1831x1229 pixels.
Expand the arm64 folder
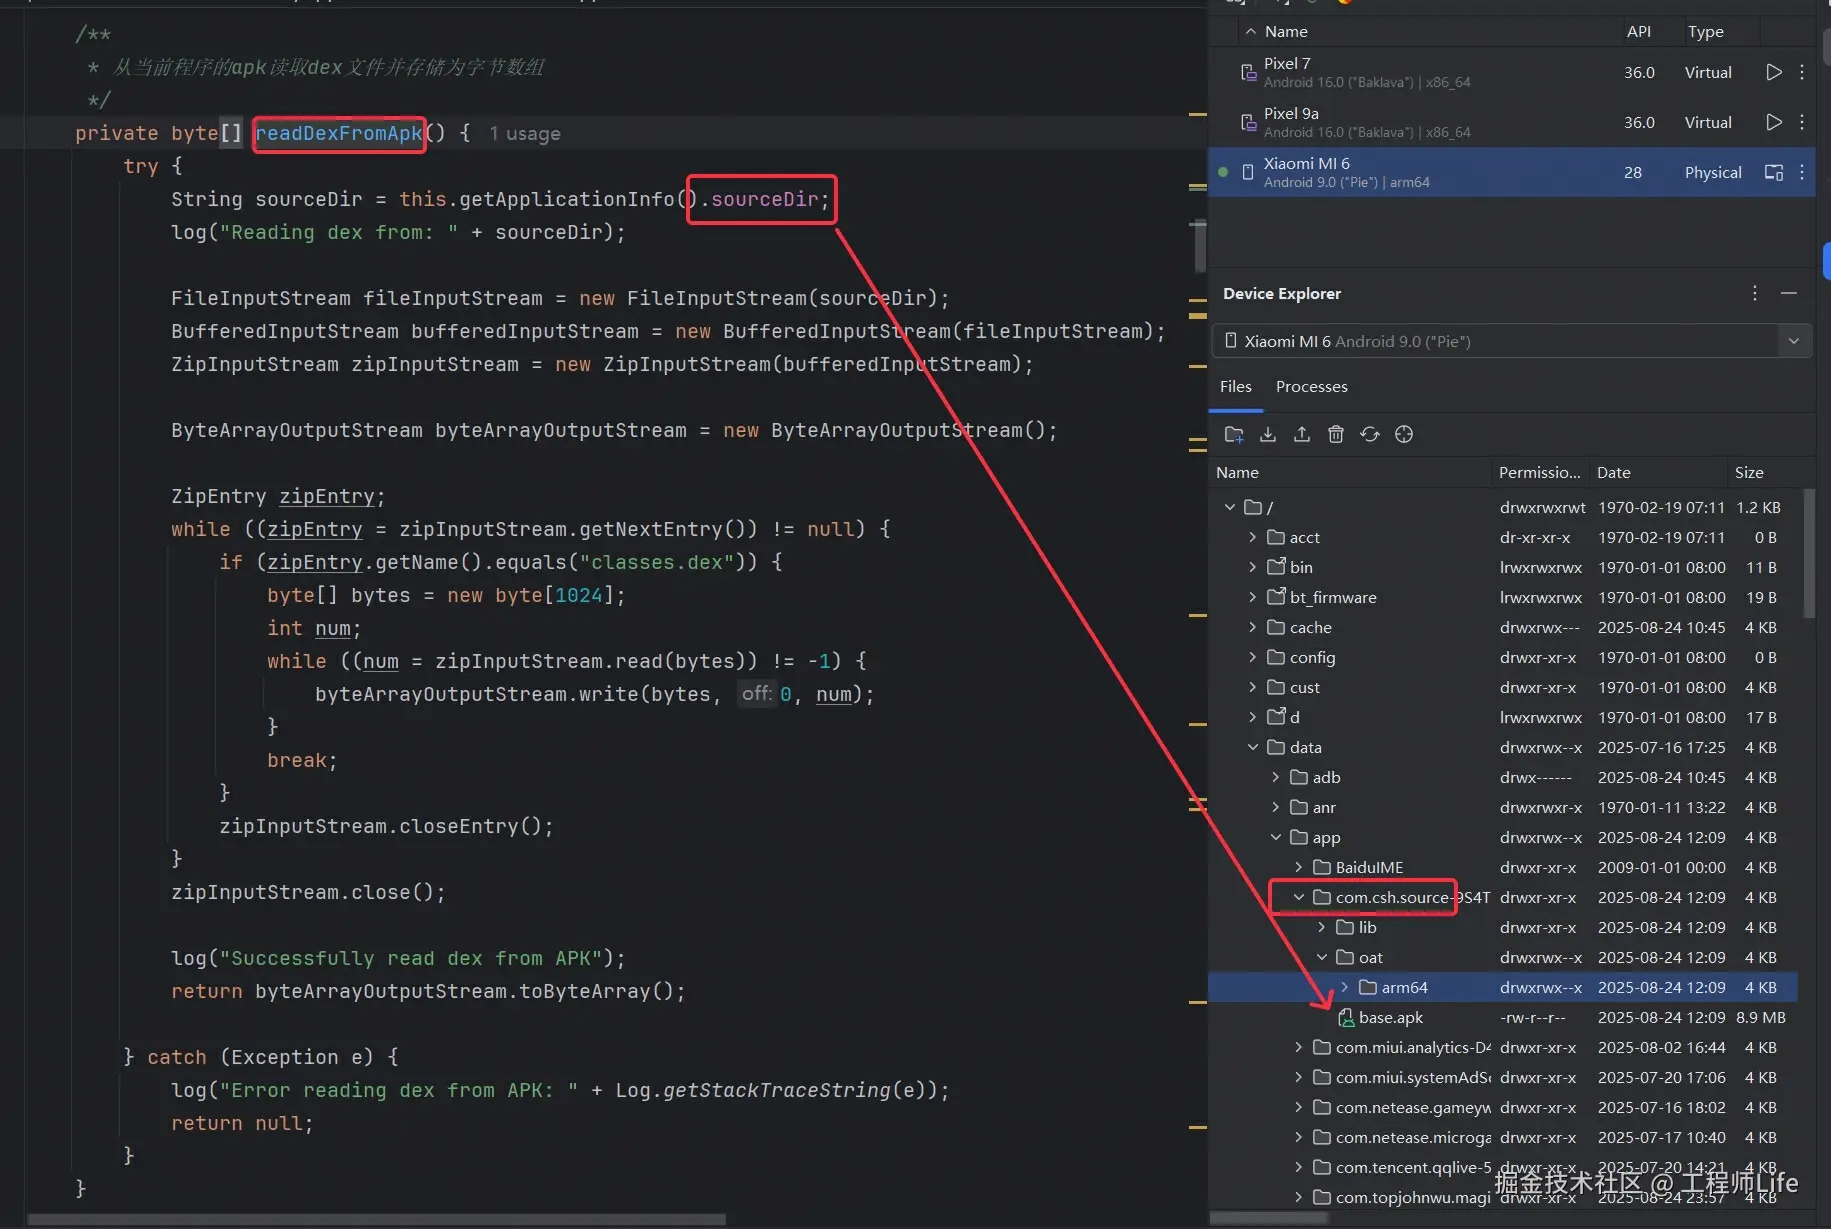1345,987
